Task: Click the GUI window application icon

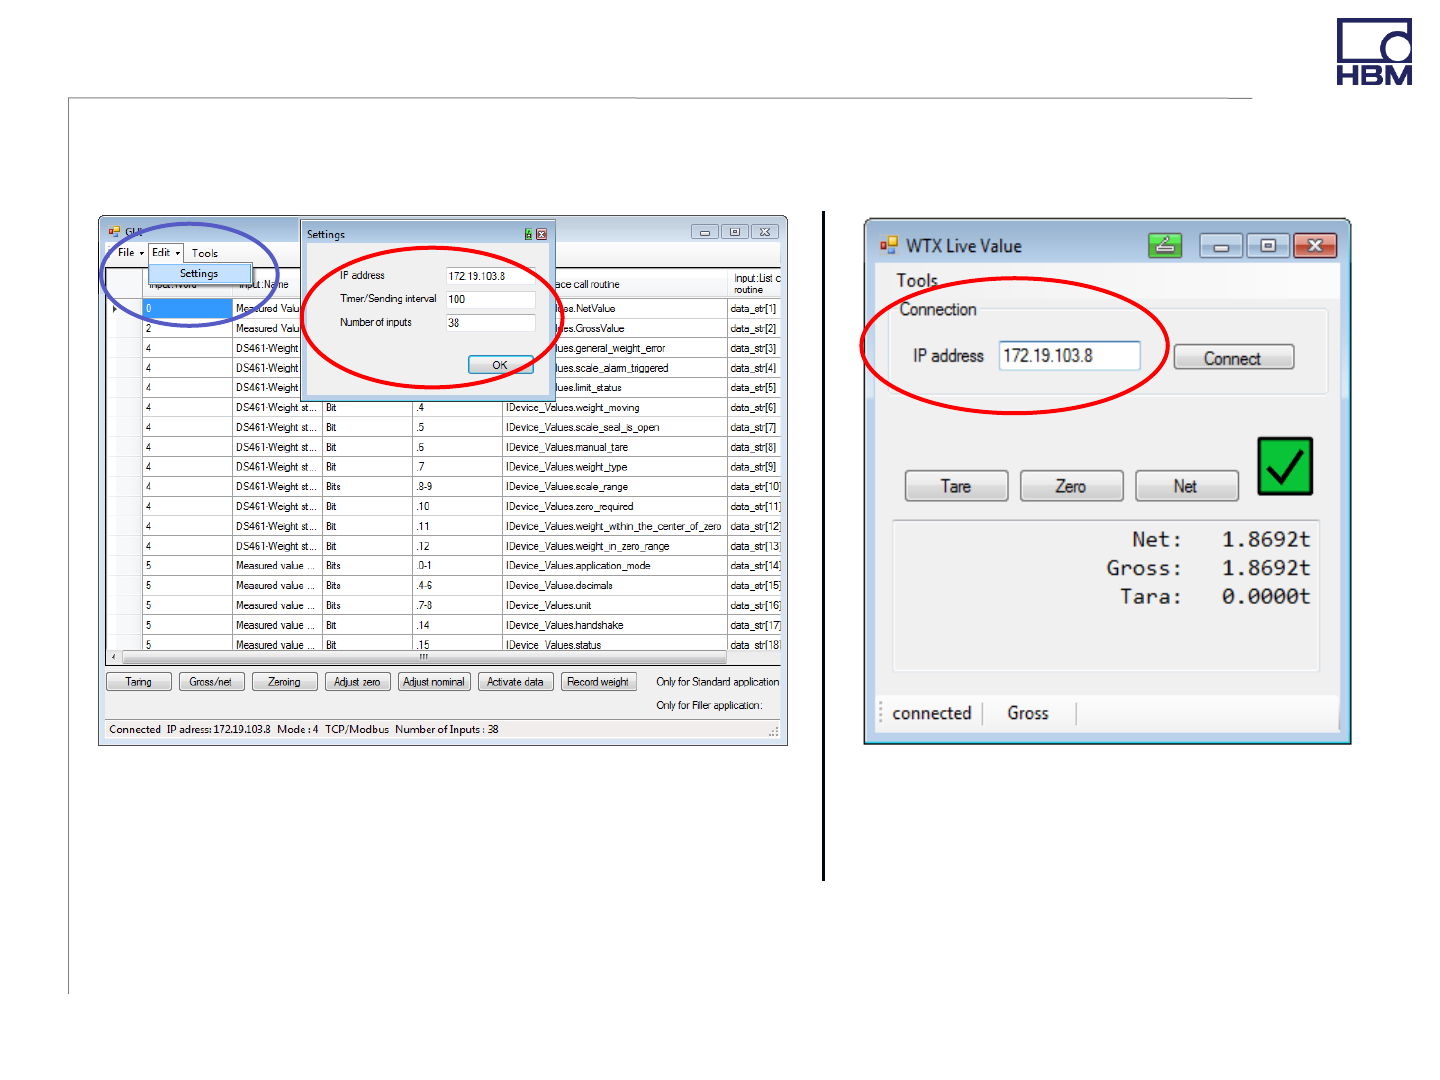Action: pos(114,231)
